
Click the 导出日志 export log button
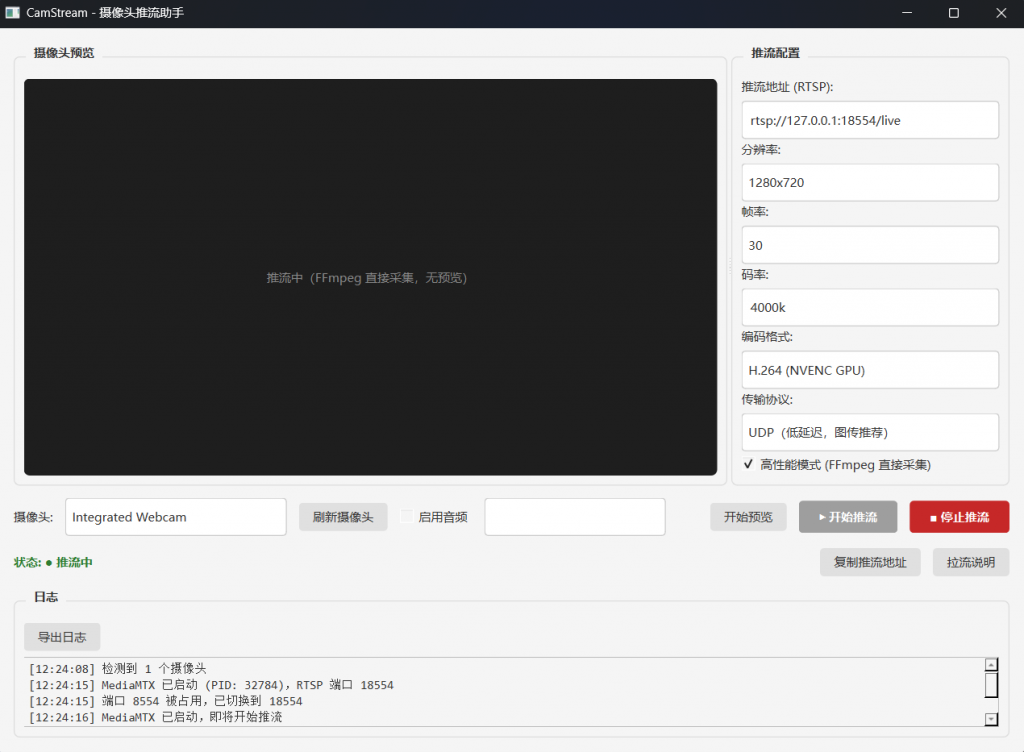pos(62,637)
